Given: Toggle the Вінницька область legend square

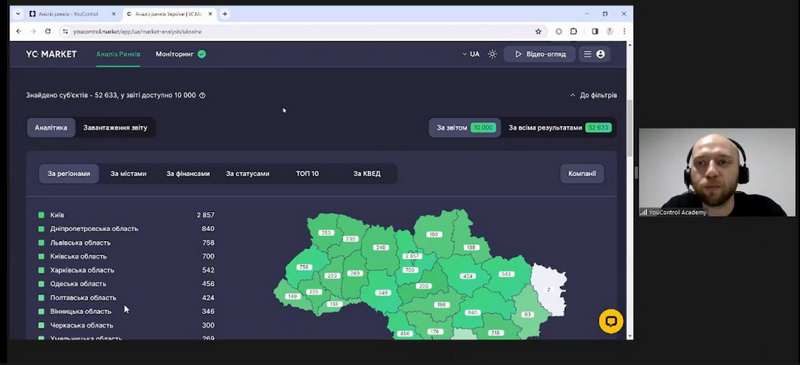Looking at the screenshot, I should coord(41,311).
